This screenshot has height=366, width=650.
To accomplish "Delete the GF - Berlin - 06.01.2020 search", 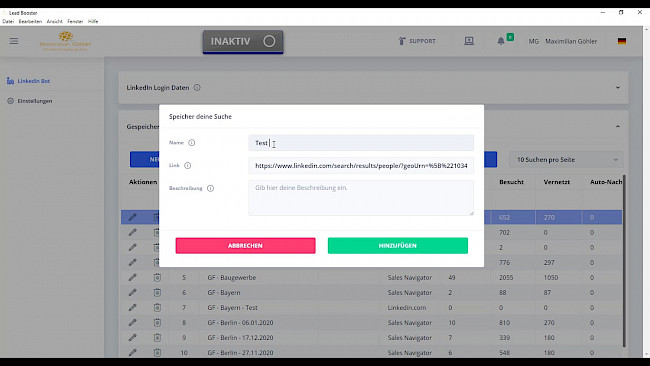I will pyautogui.click(x=157, y=322).
